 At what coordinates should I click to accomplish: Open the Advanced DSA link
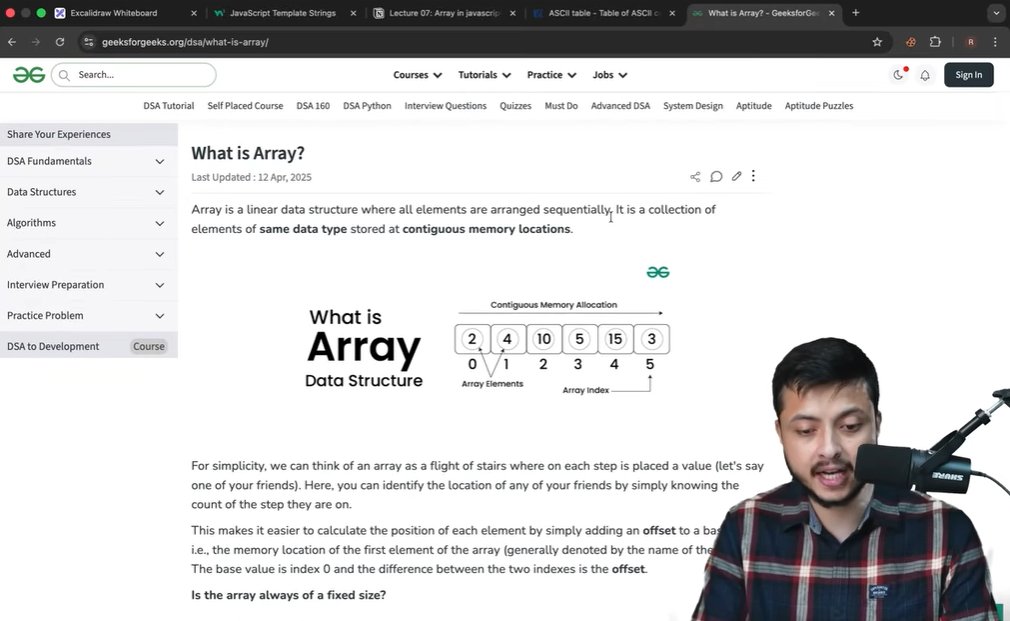point(620,106)
